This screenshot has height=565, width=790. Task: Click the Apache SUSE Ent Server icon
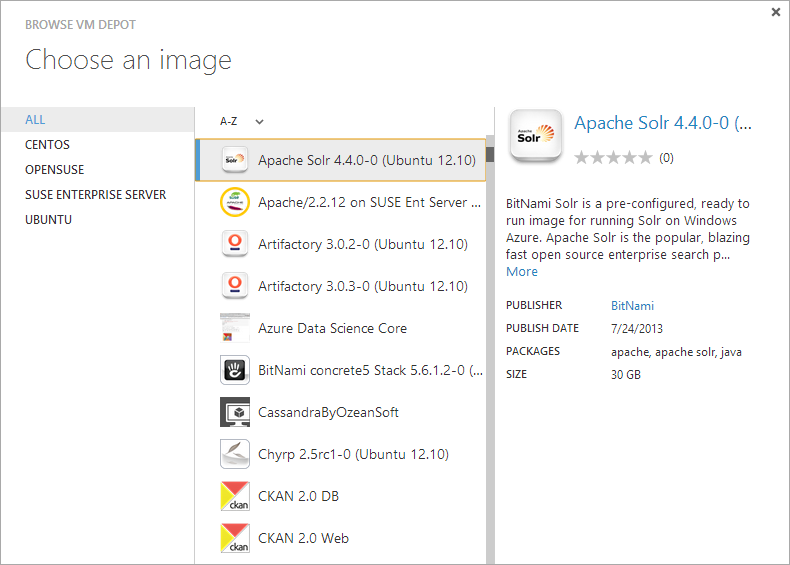point(235,202)
